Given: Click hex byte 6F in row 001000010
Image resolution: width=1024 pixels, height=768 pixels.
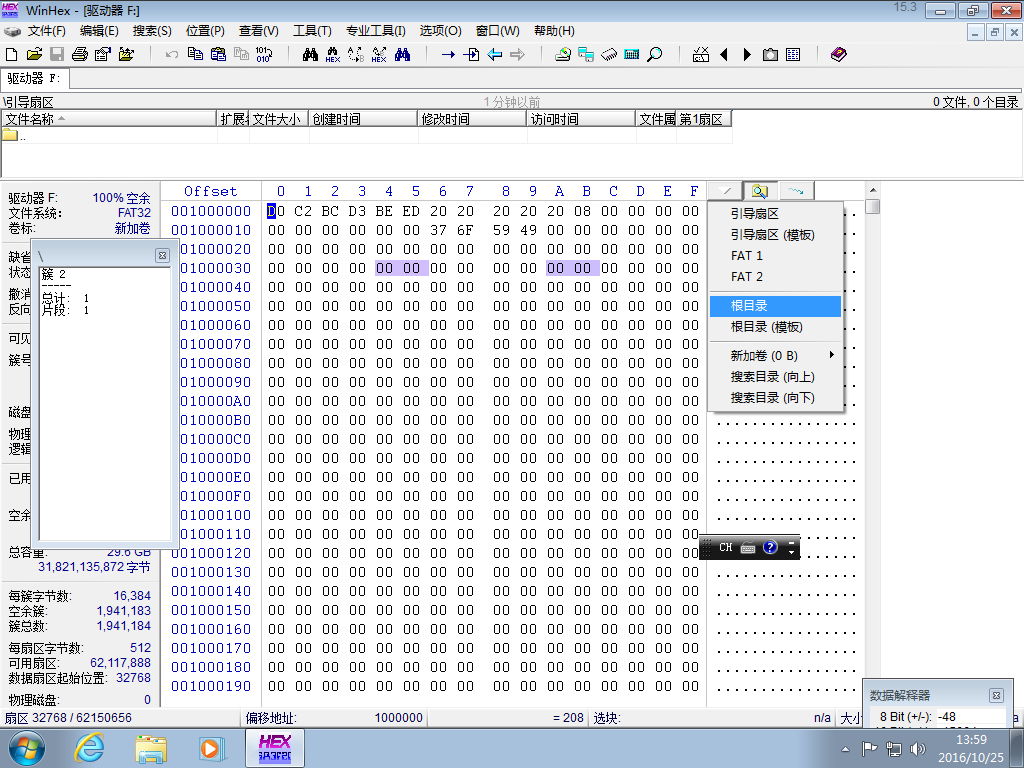Looking at the screenshot, I should coord(465,230).
